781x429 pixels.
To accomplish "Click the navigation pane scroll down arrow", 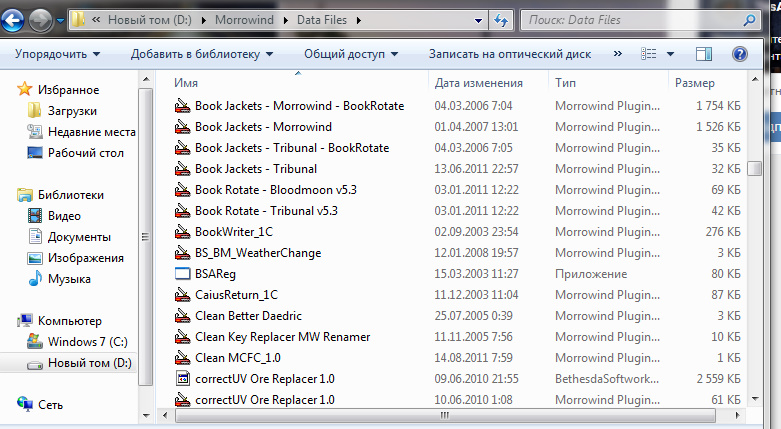I will coord(145,415).
